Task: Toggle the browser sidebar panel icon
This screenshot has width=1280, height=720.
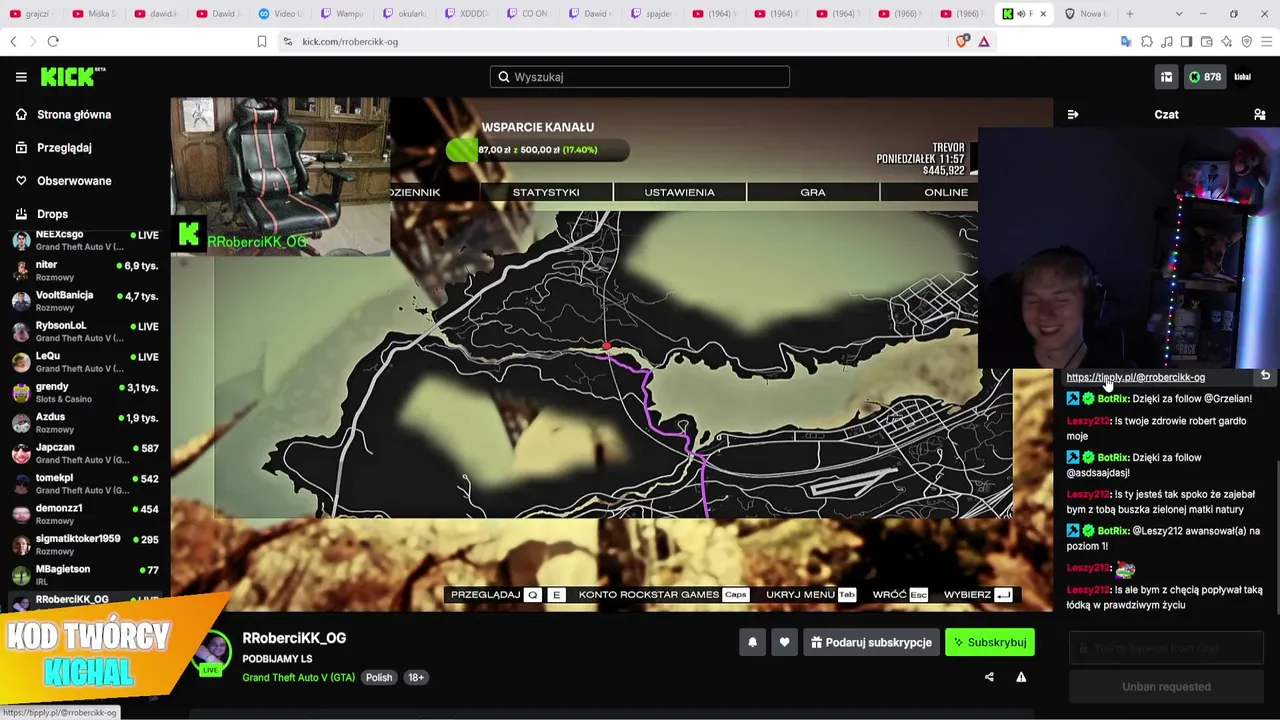Action: (x=1186, y=41)
